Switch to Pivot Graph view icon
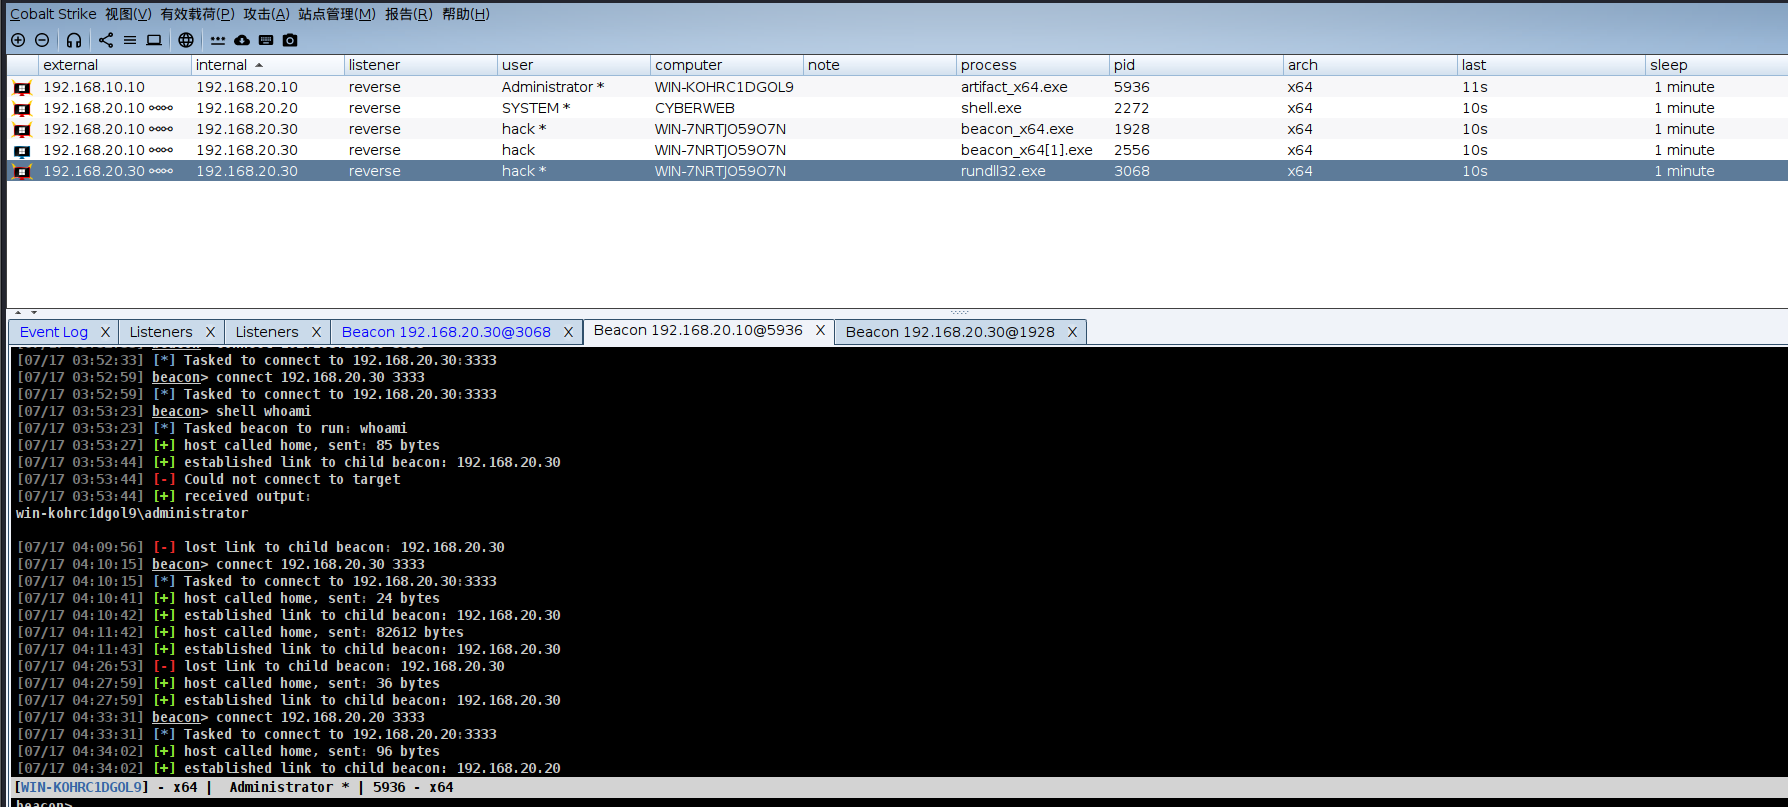Screen dimensions: 1788x807 click(x=106, y=40)
